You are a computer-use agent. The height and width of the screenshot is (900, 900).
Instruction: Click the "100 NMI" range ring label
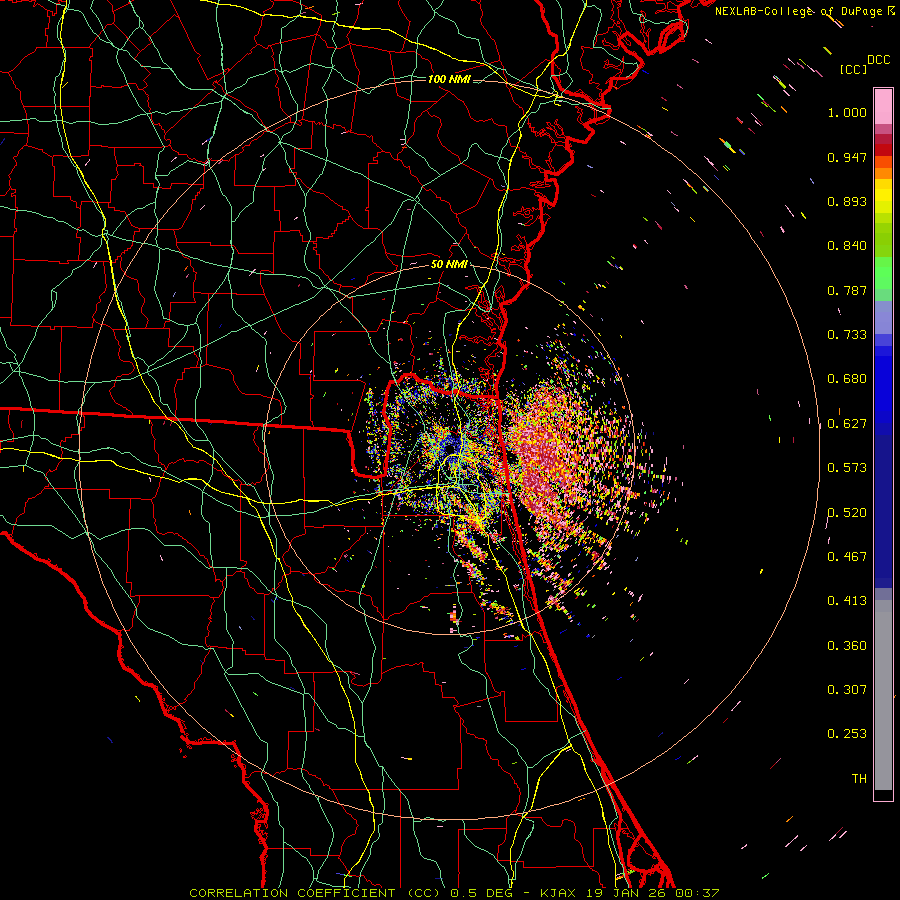(449, 79)
